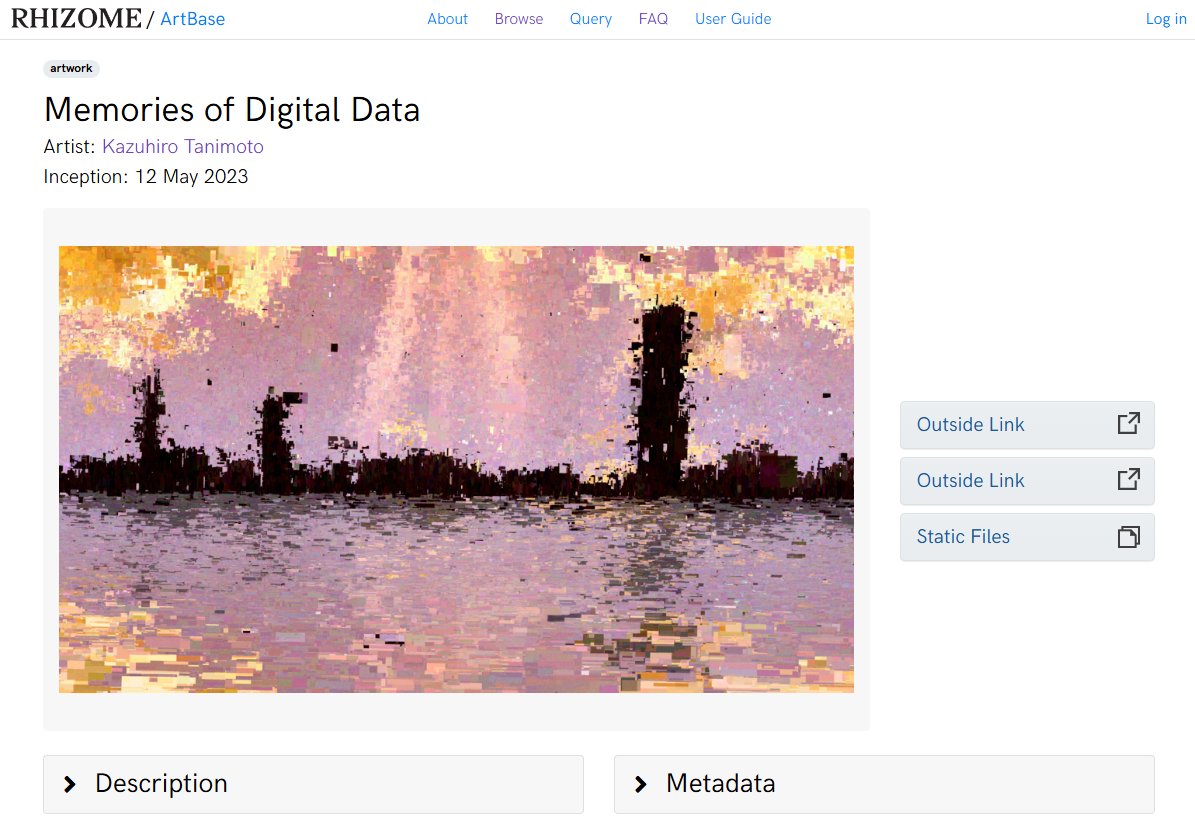Open the Query page
Viewport: 1195px width, 832px height.
point(591,19)
